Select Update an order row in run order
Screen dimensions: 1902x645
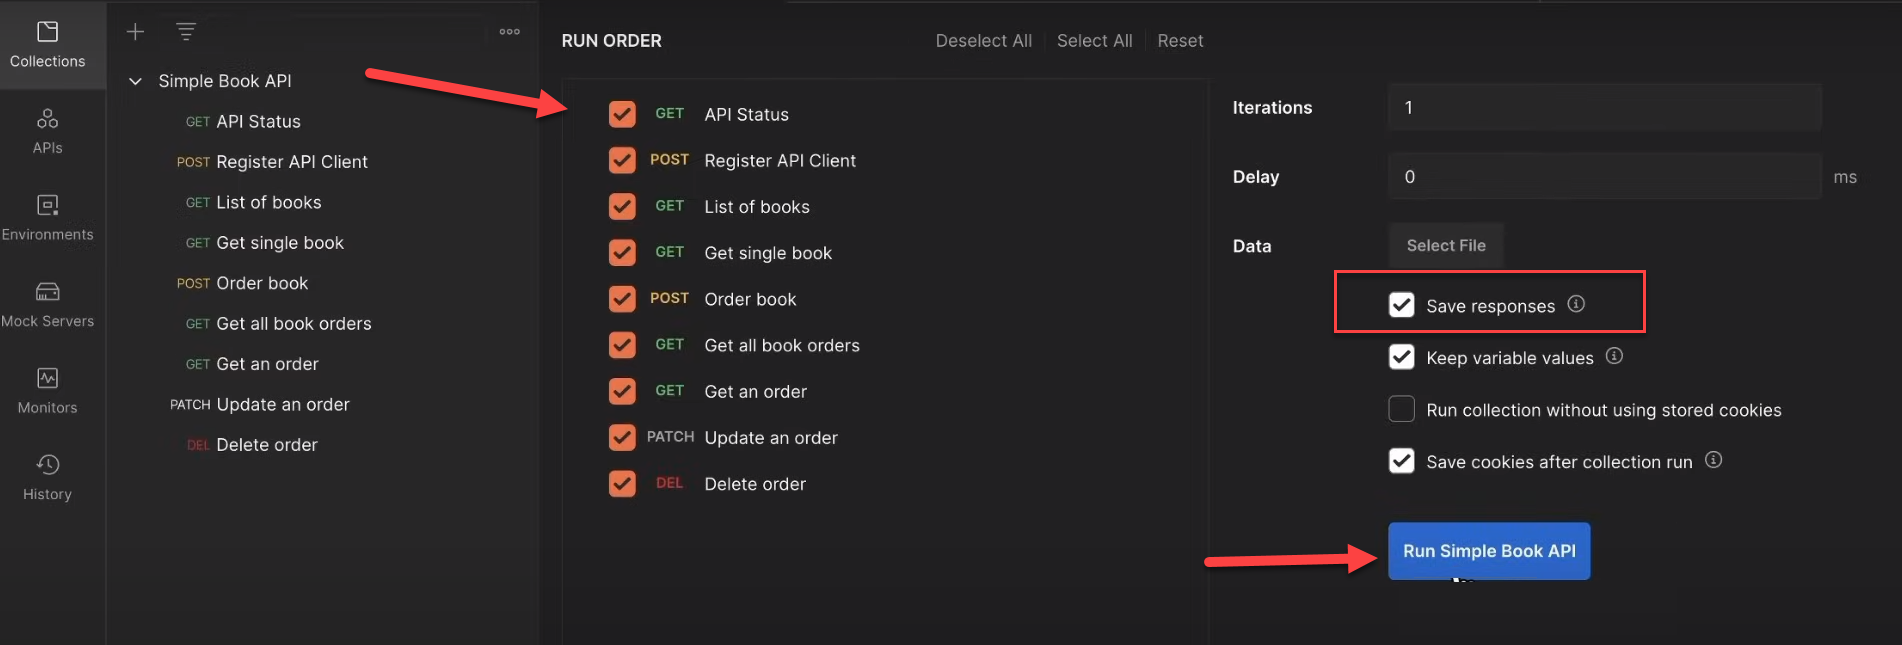pos(771,437)
